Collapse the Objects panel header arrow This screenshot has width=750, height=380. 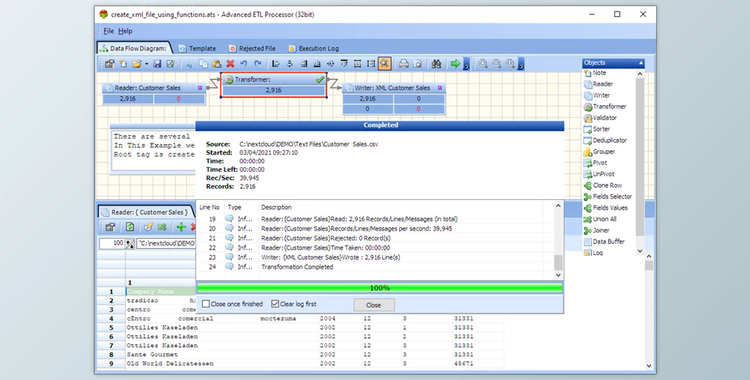click(x=640, y=63)
